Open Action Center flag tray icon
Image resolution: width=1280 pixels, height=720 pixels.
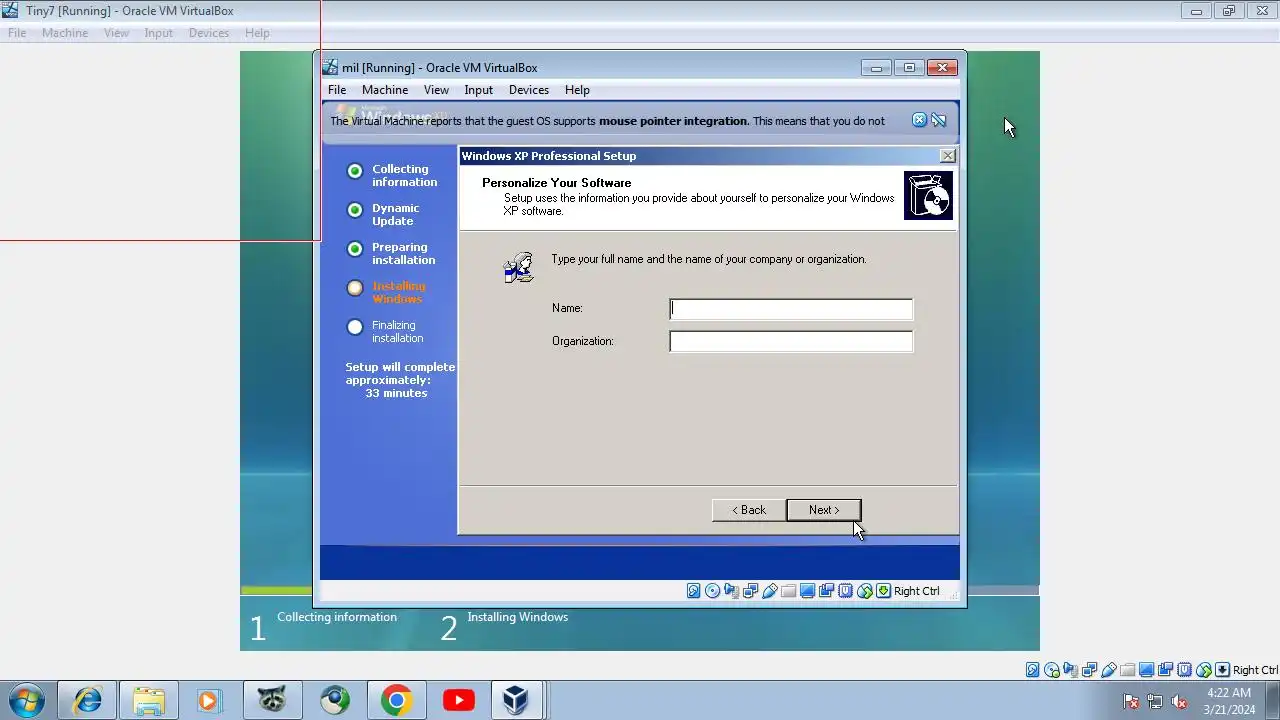[x=1131, y=701]
